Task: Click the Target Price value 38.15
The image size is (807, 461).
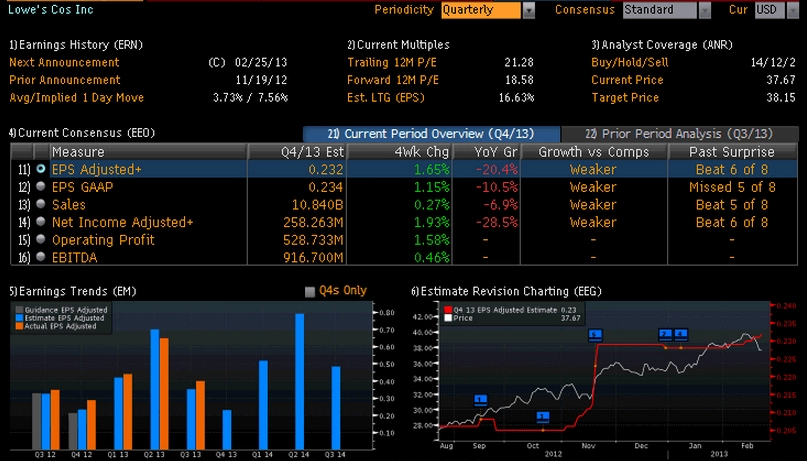Action: 781,97
